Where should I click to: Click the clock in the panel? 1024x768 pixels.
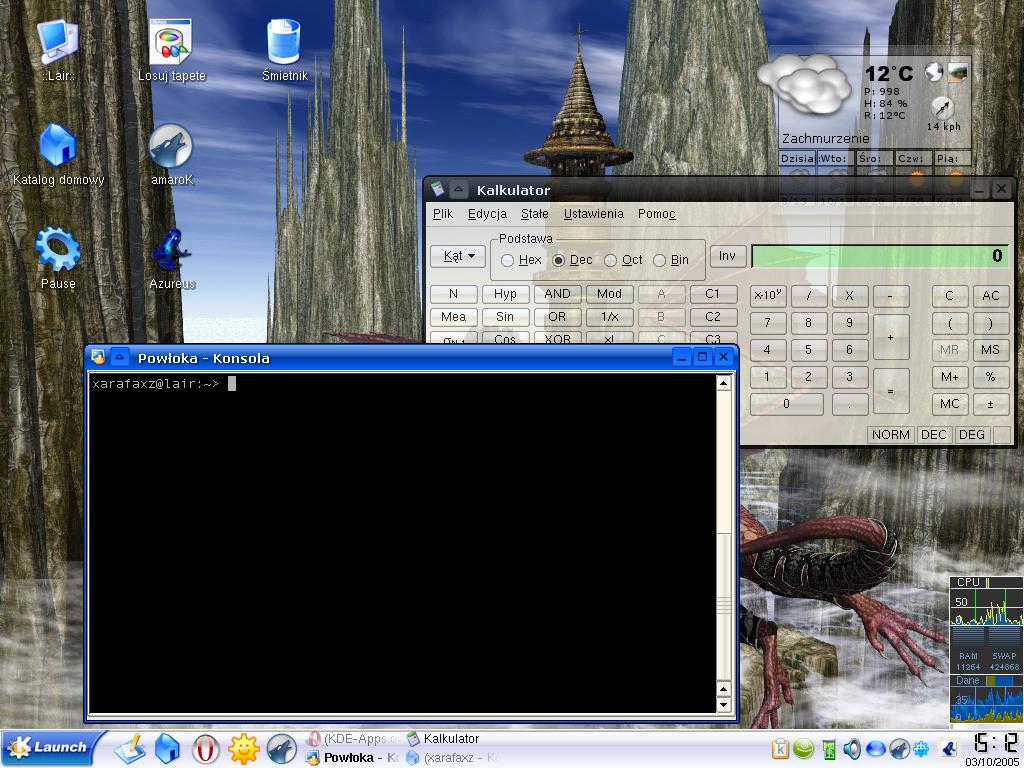click(995, 743)
